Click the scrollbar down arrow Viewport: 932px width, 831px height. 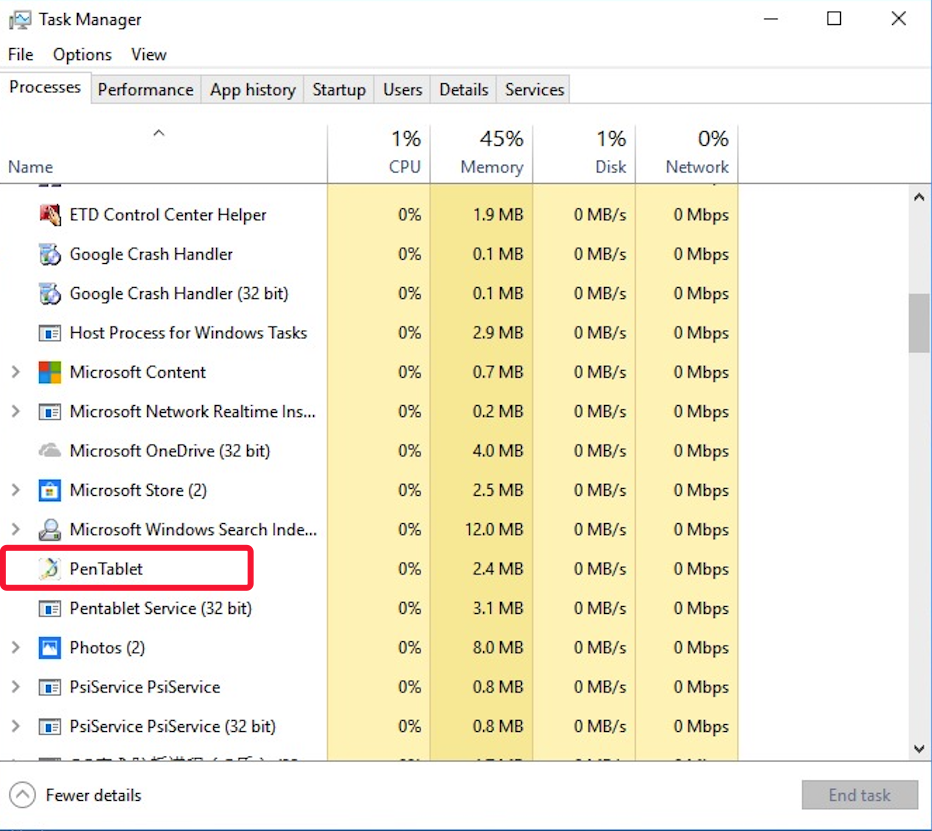coord(919,748)
